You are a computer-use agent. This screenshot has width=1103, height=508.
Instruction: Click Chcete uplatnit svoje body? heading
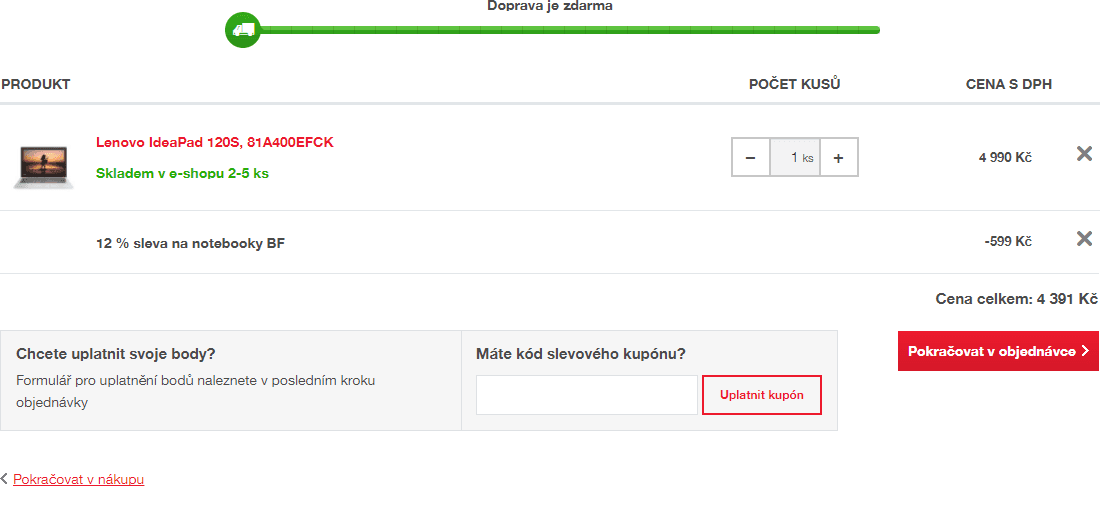tap(115, 353)
